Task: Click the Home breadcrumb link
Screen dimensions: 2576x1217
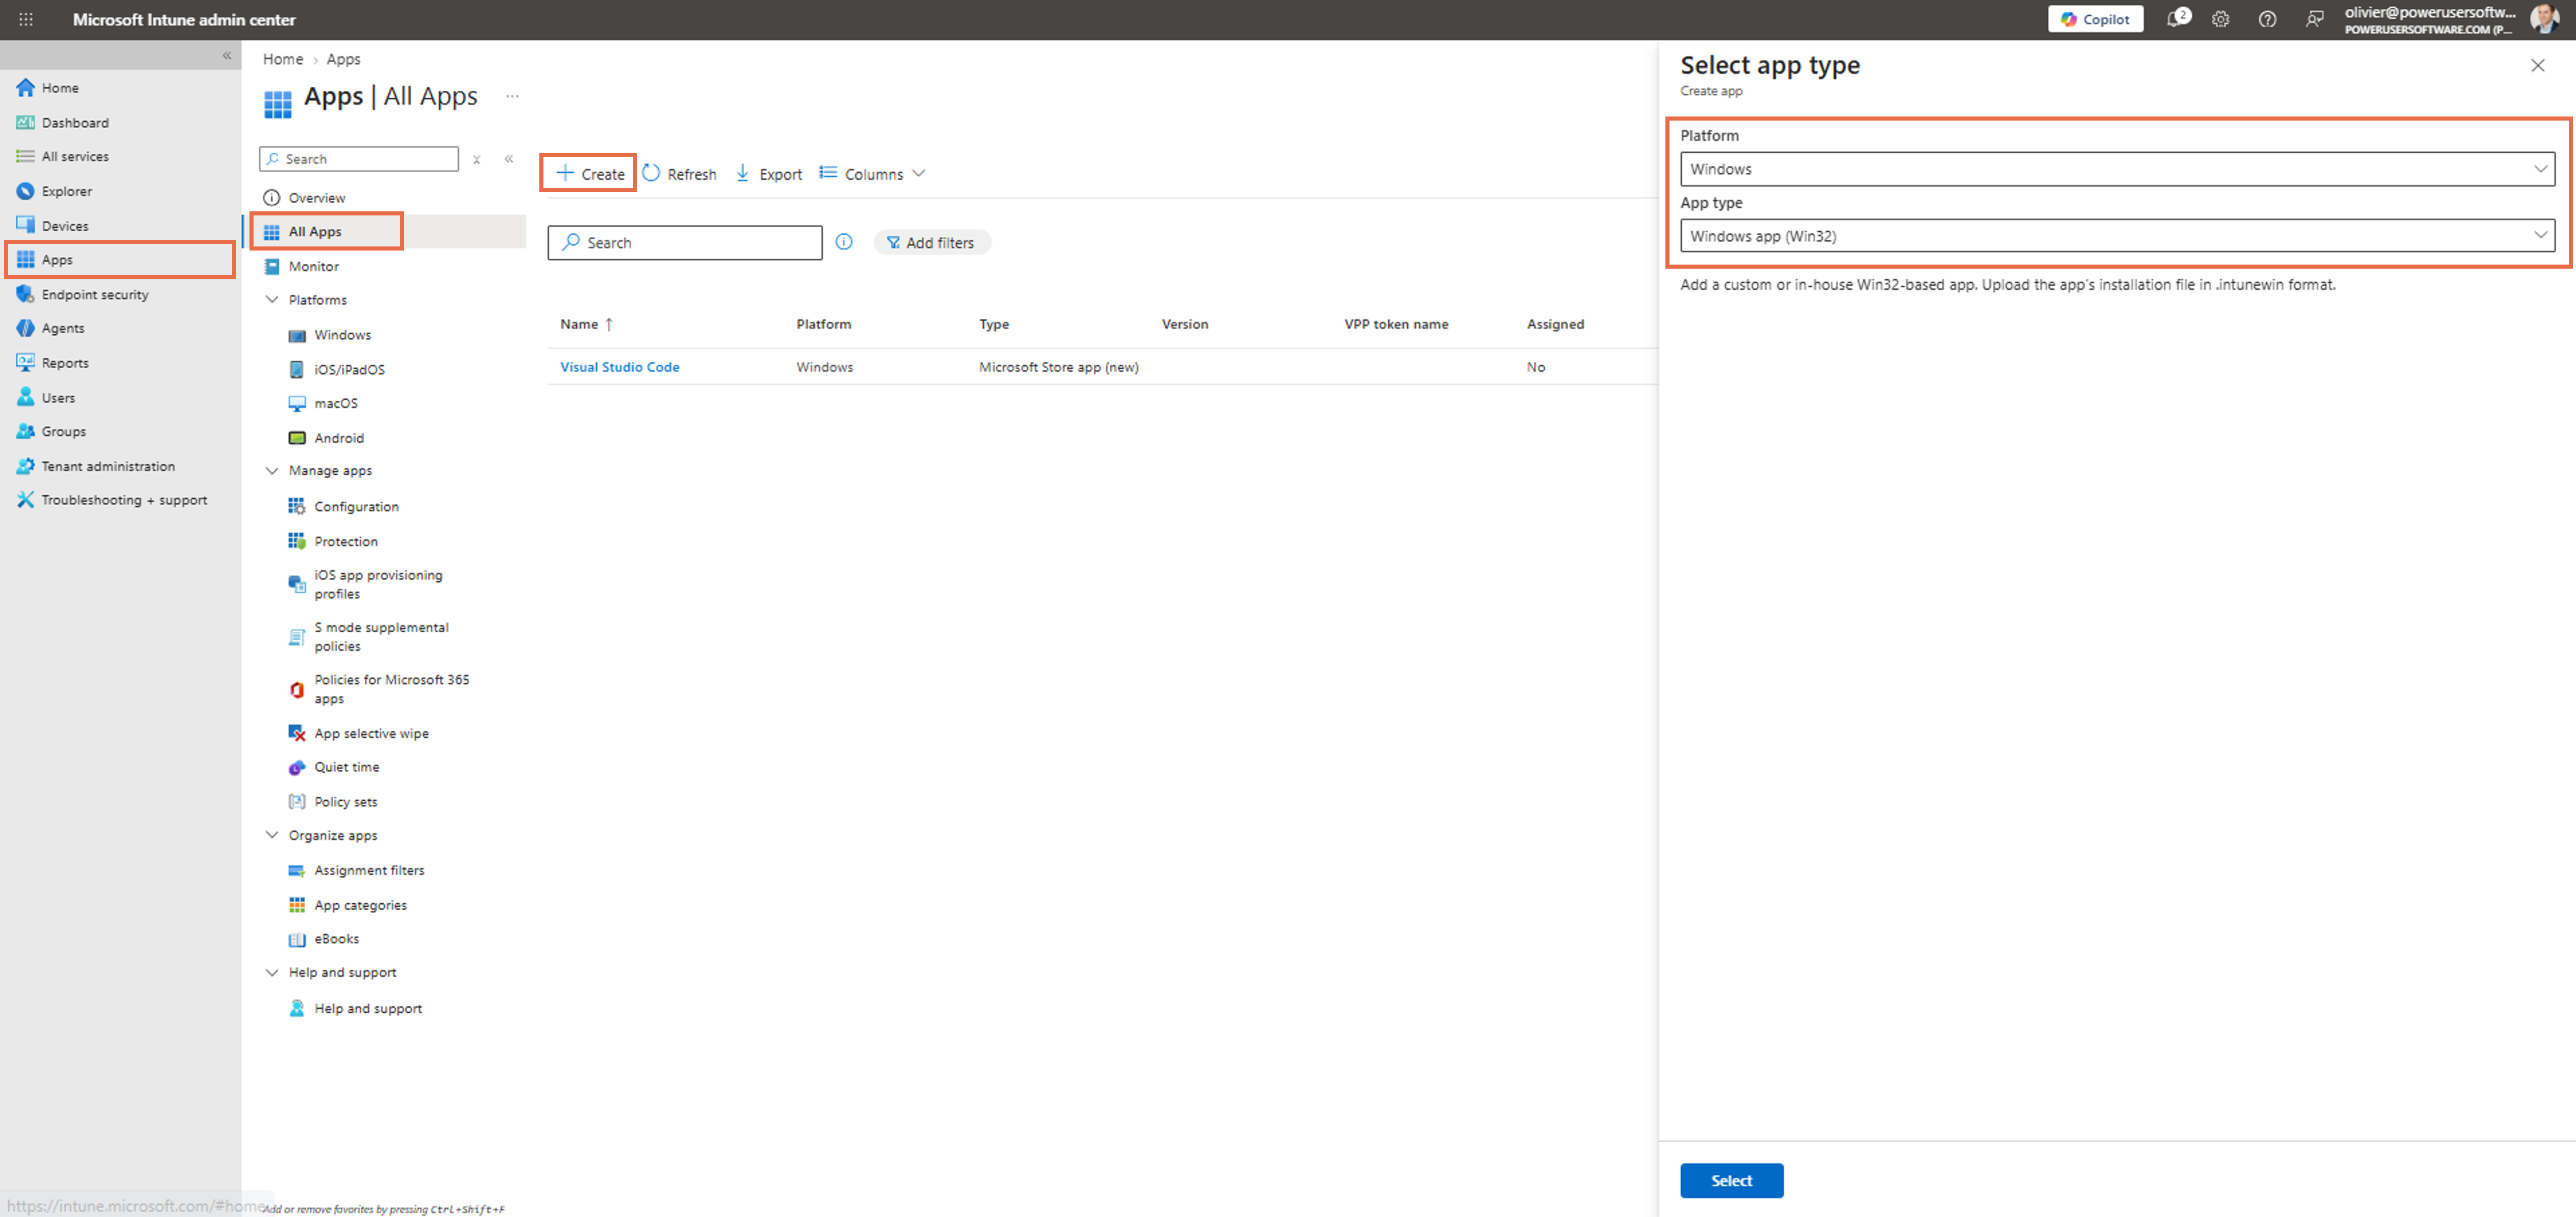Action: pyautogui.click(x=283, y=59)
